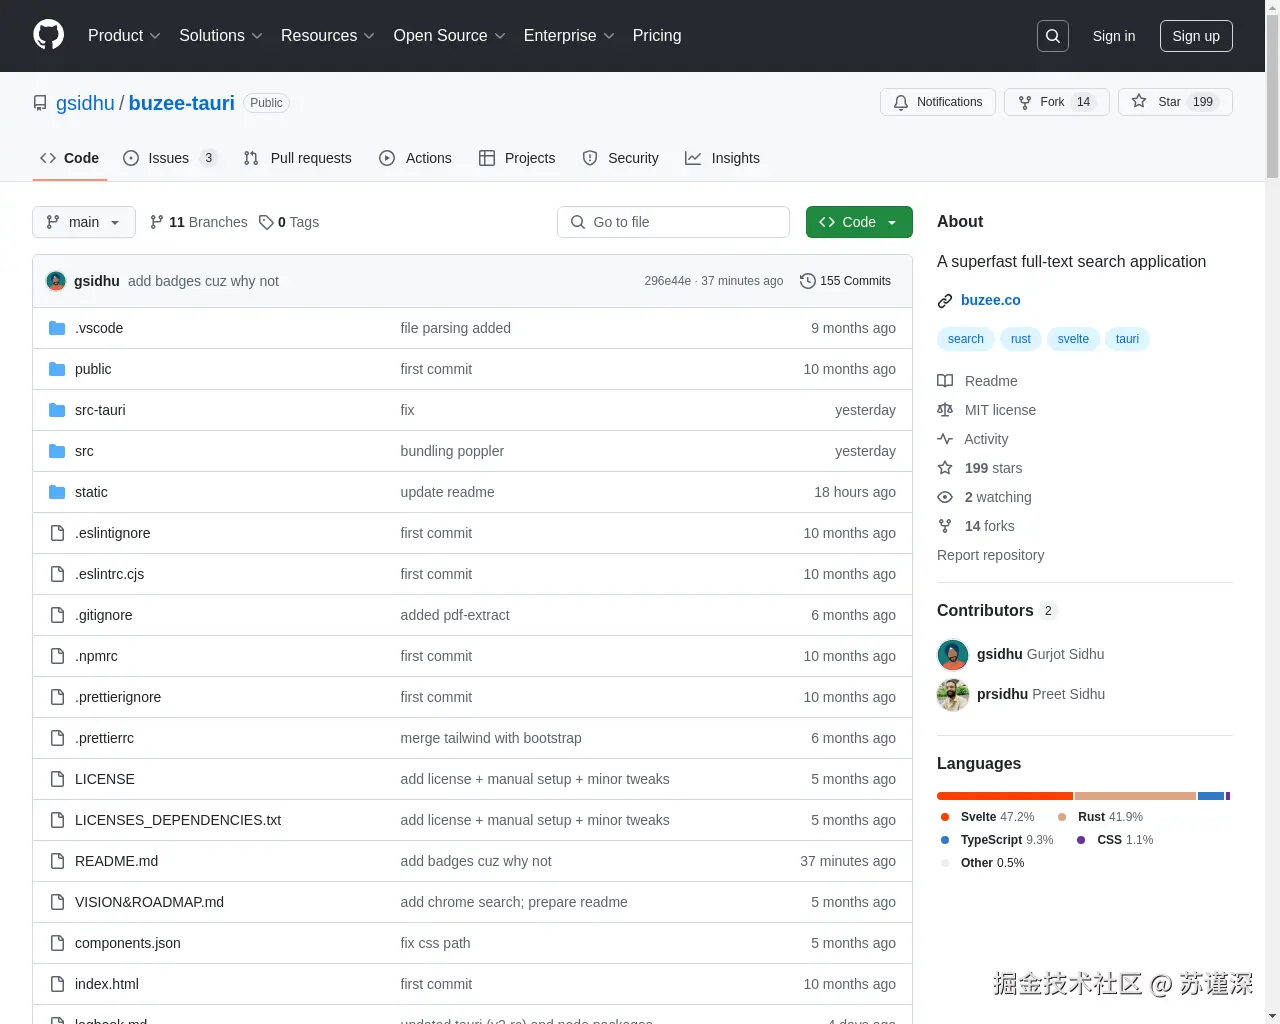Click the static folder icon

point(57,492)
